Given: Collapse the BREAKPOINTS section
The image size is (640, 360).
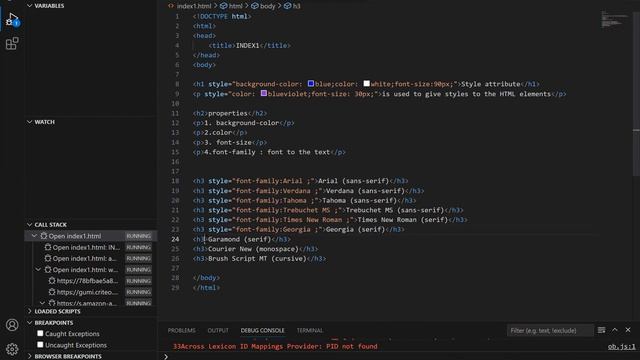Looking at the screenshot, I should click(29, 322).
